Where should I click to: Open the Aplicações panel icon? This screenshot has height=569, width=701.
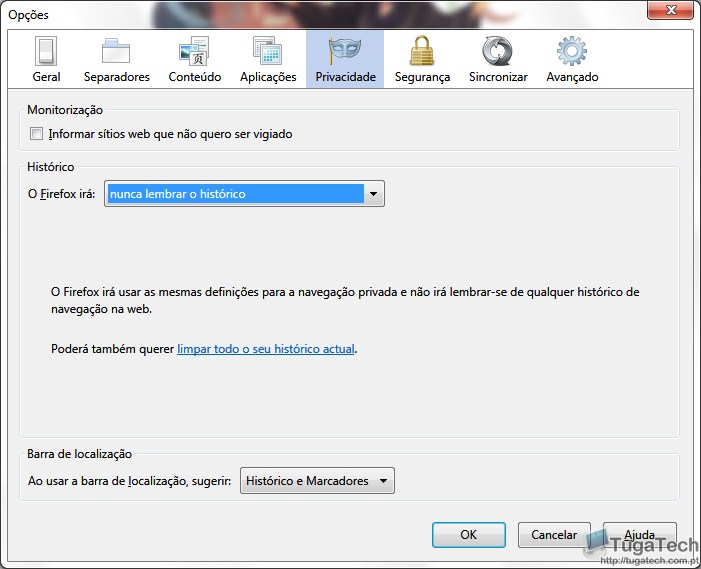click(x=268, y=59)
